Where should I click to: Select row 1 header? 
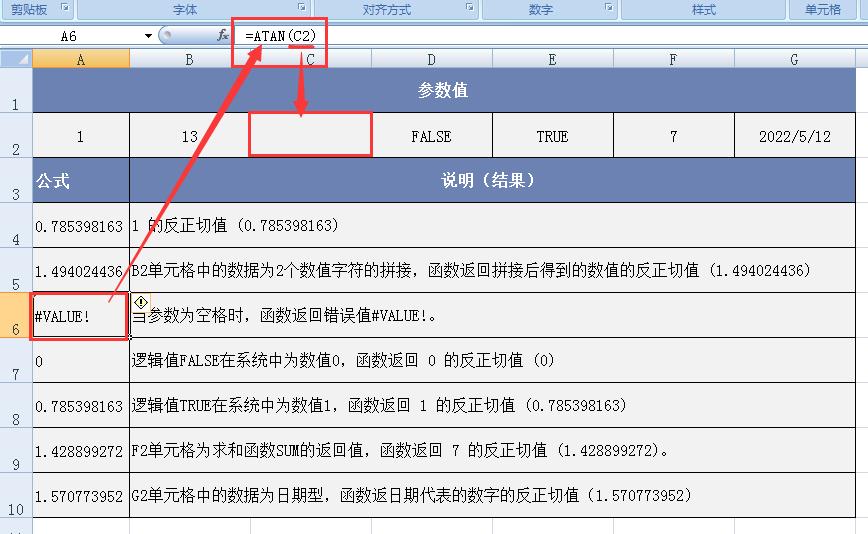coord(16,90)
